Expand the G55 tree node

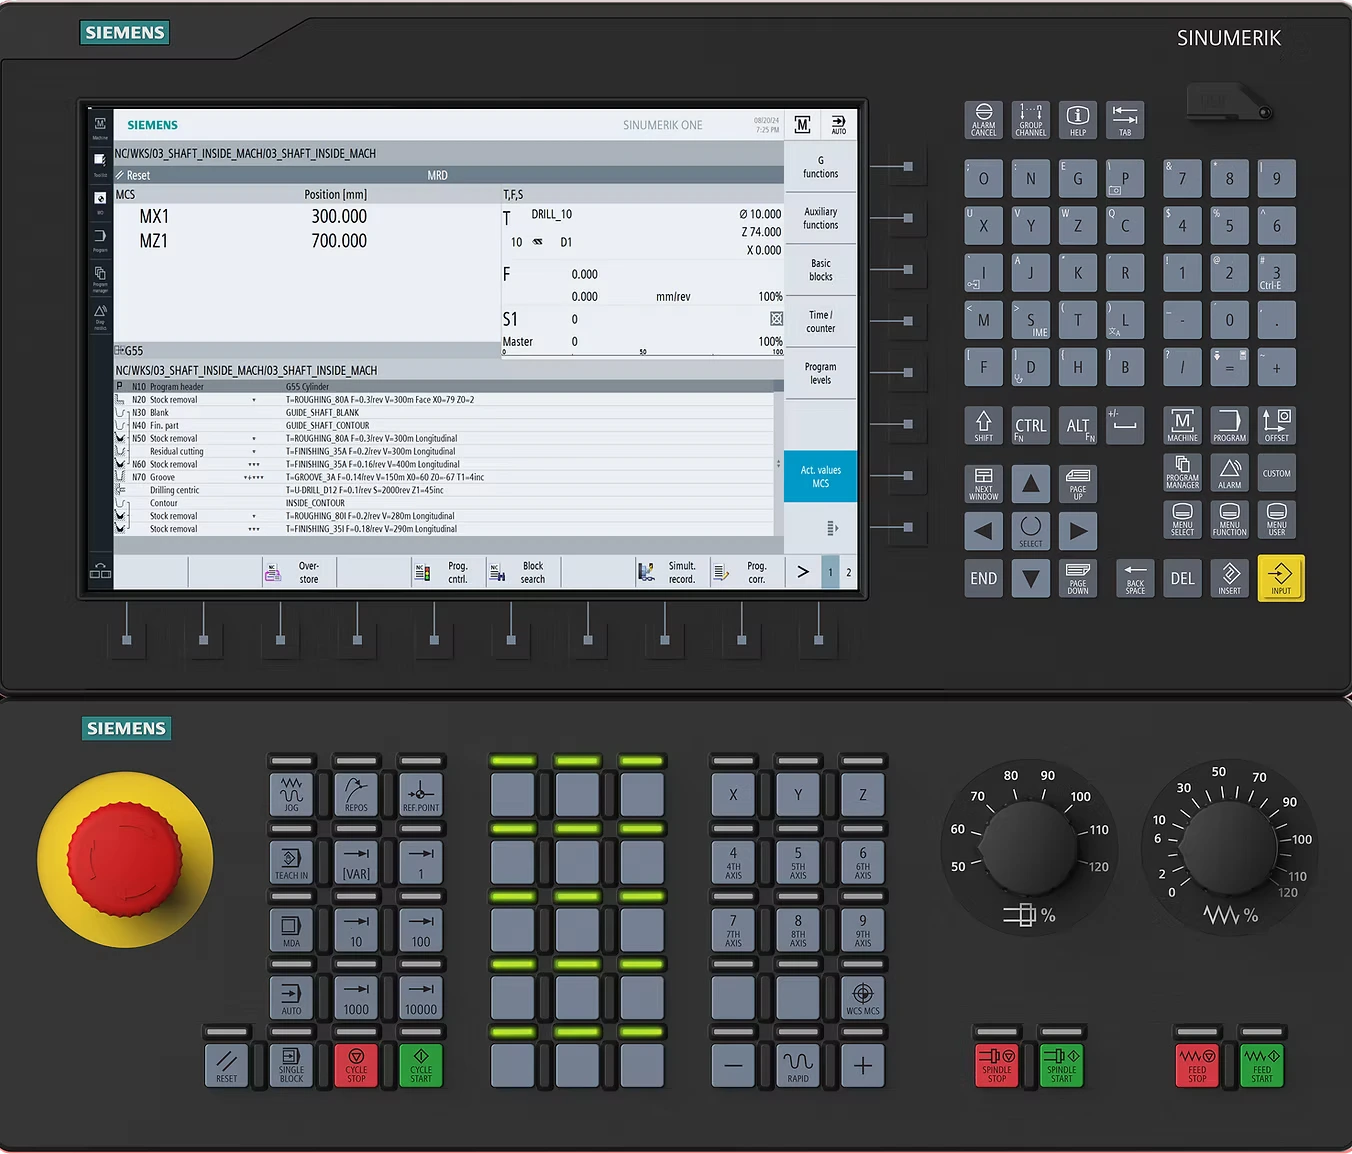click(x=120, y=351)
